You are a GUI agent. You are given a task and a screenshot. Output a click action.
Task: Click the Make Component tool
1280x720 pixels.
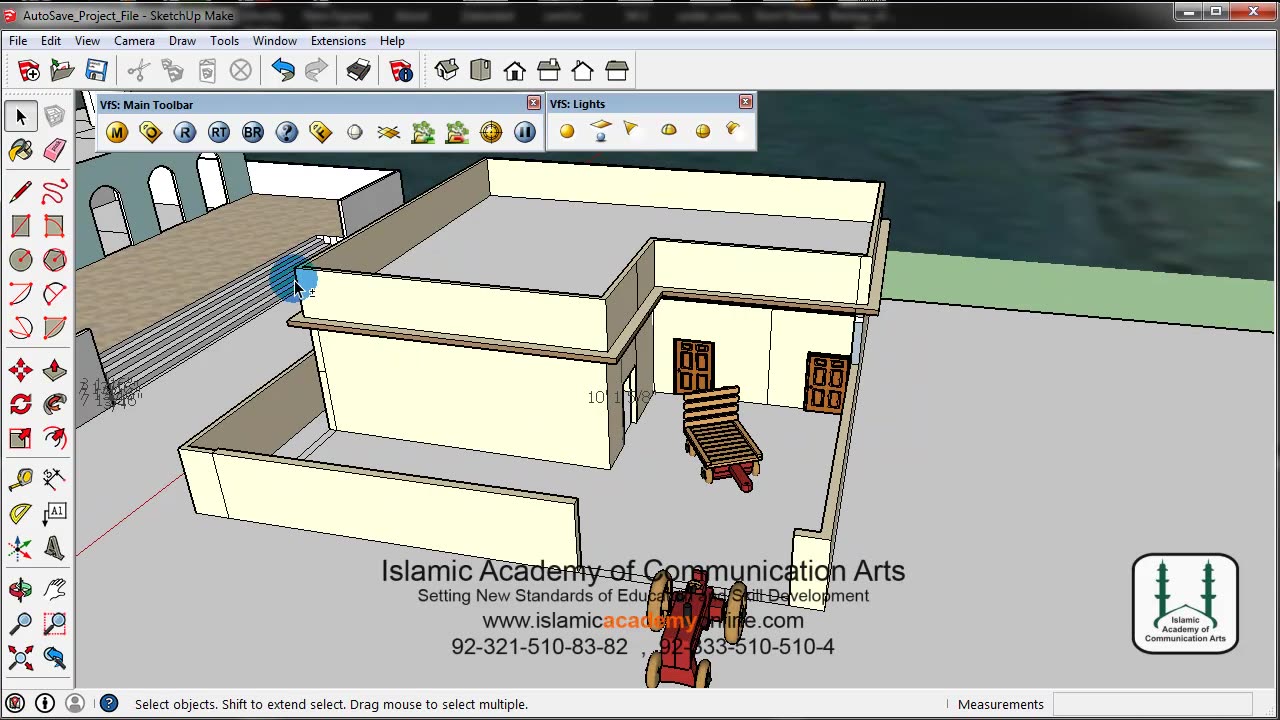pos(55,117)
